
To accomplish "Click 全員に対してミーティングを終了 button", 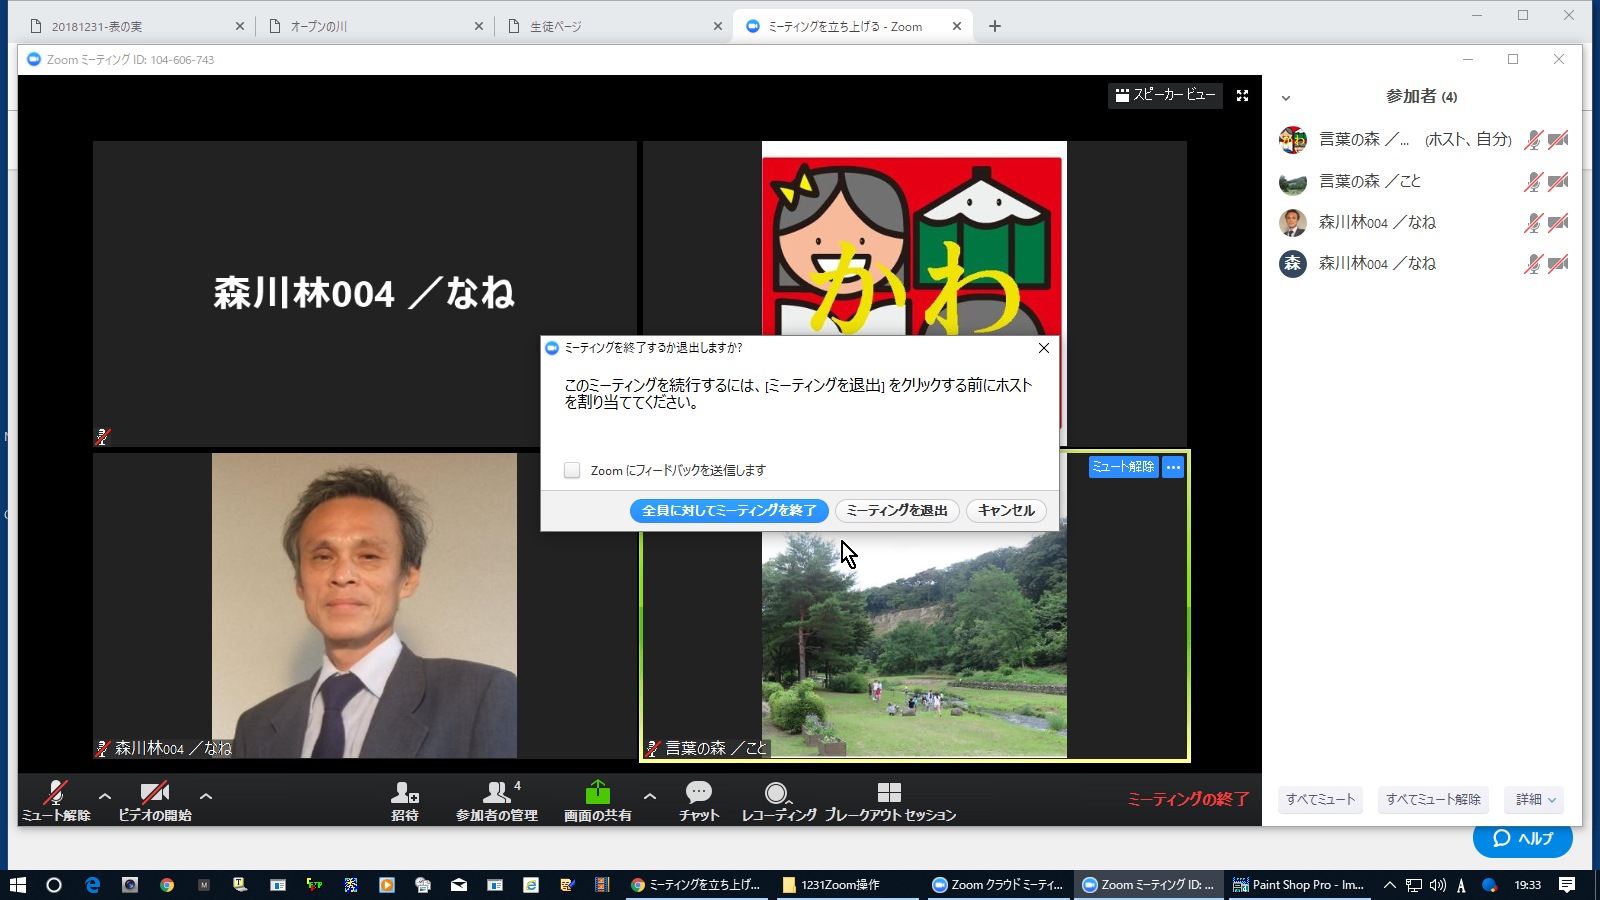I will (x=729, y=511).
